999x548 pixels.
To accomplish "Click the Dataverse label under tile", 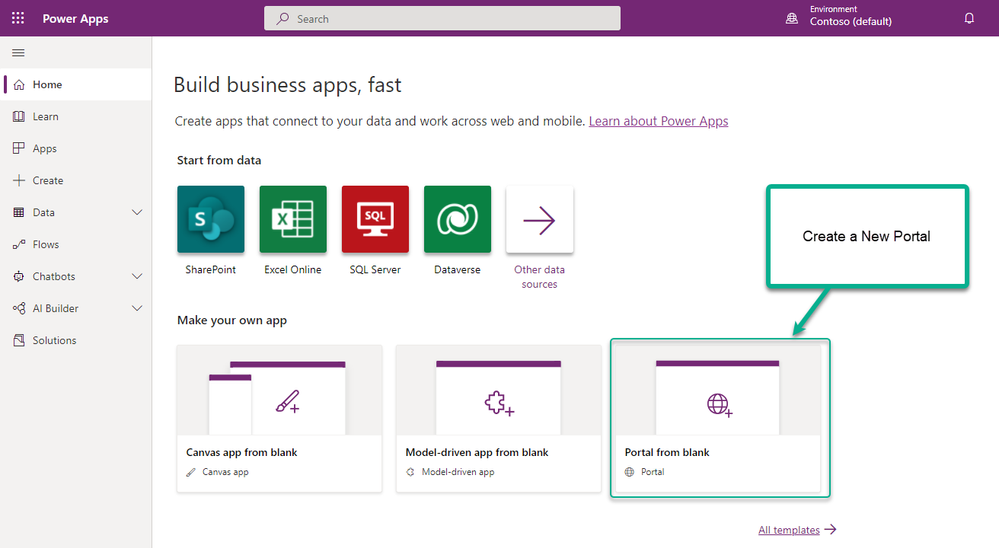I will coord(457,270).
